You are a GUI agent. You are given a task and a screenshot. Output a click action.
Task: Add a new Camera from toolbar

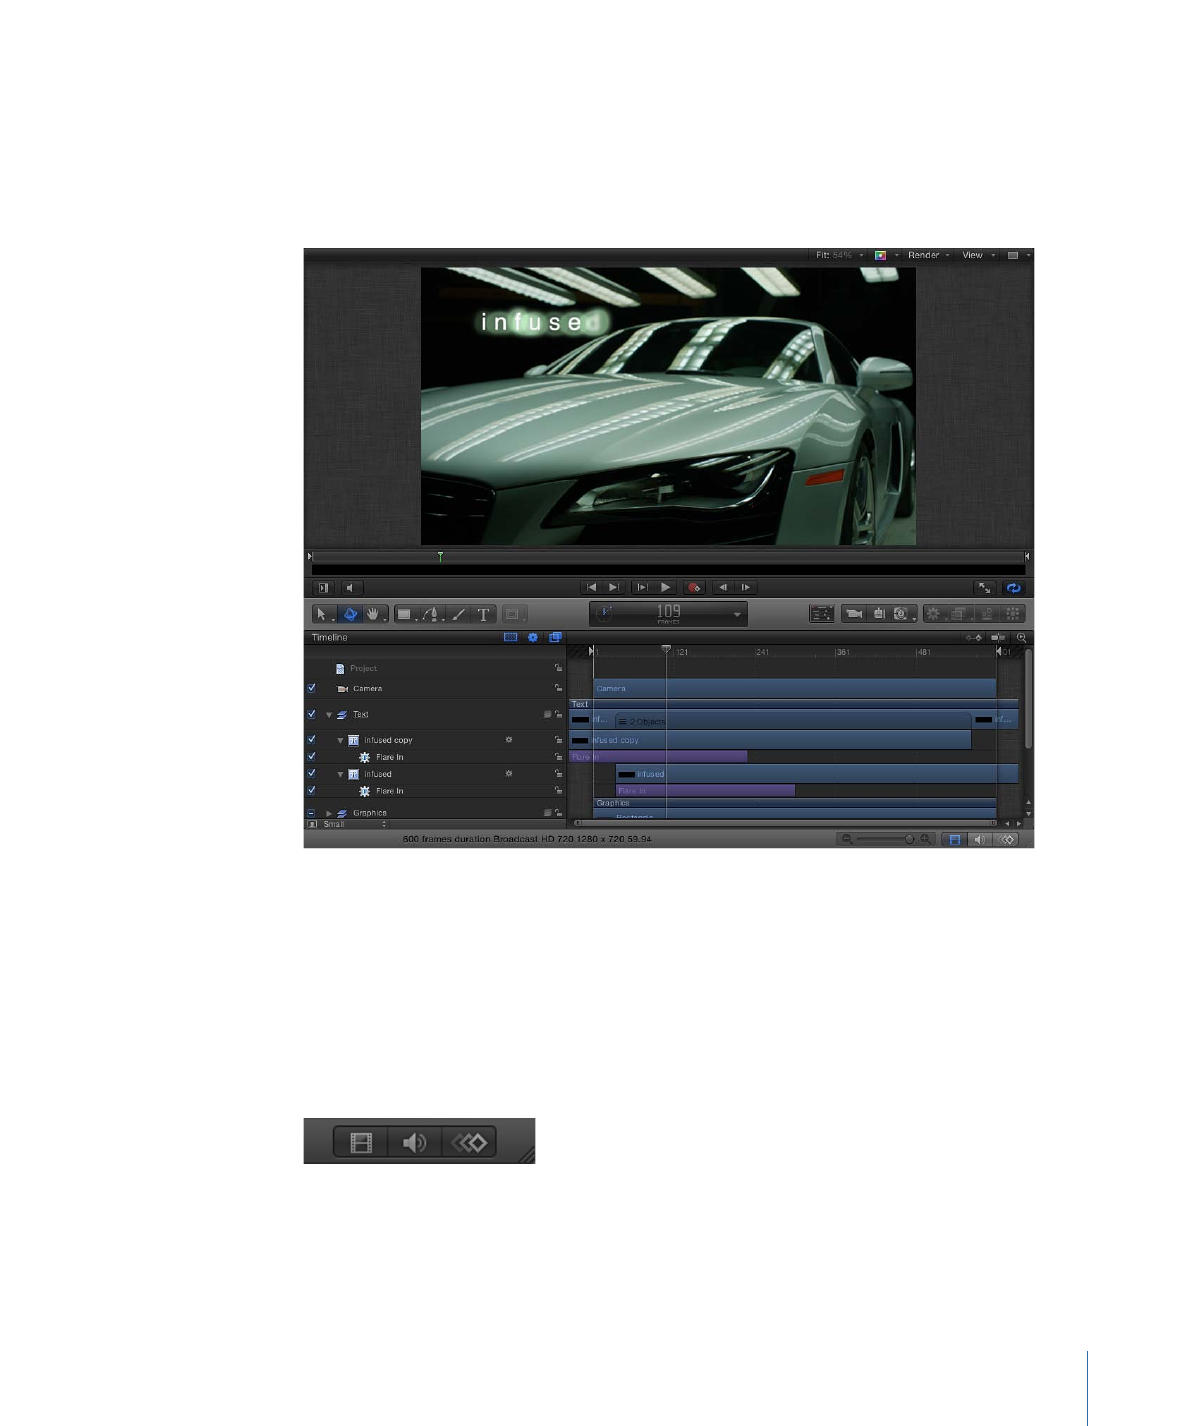tap(853, 614)
